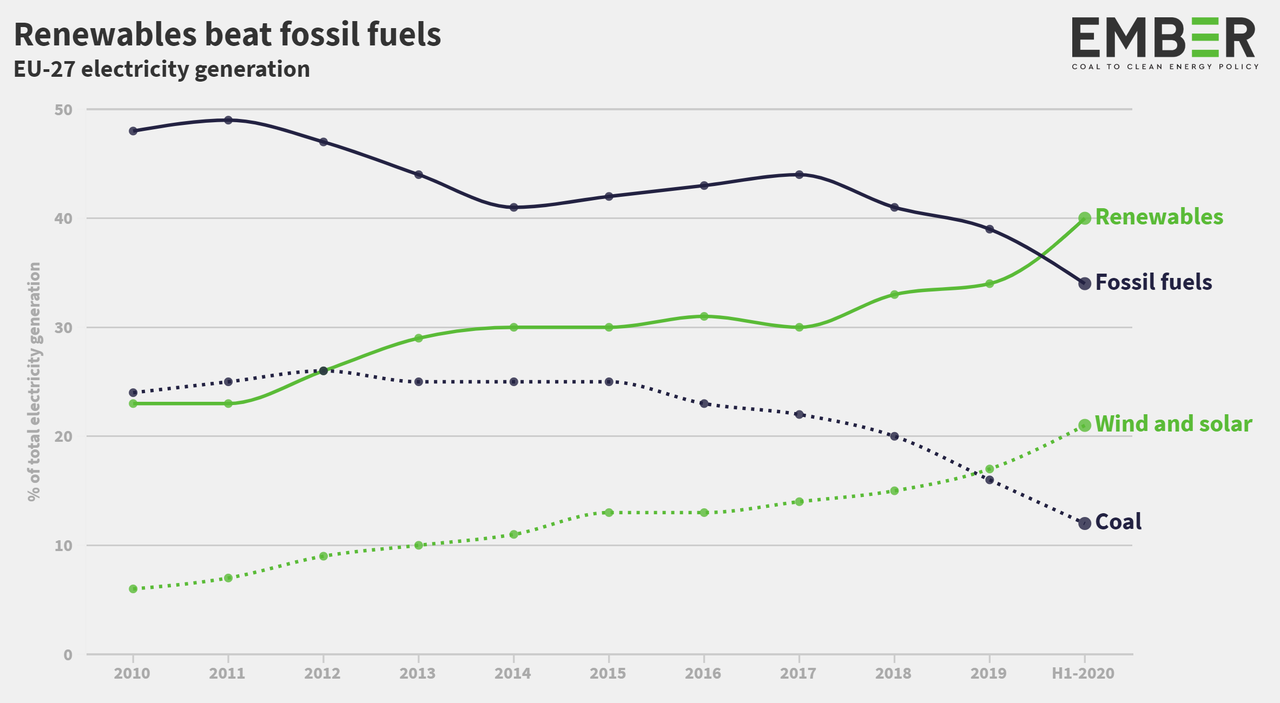Click the chart title 'Renewables beat fossil fuels'
Screen dimensions: 1280x703
227,34
